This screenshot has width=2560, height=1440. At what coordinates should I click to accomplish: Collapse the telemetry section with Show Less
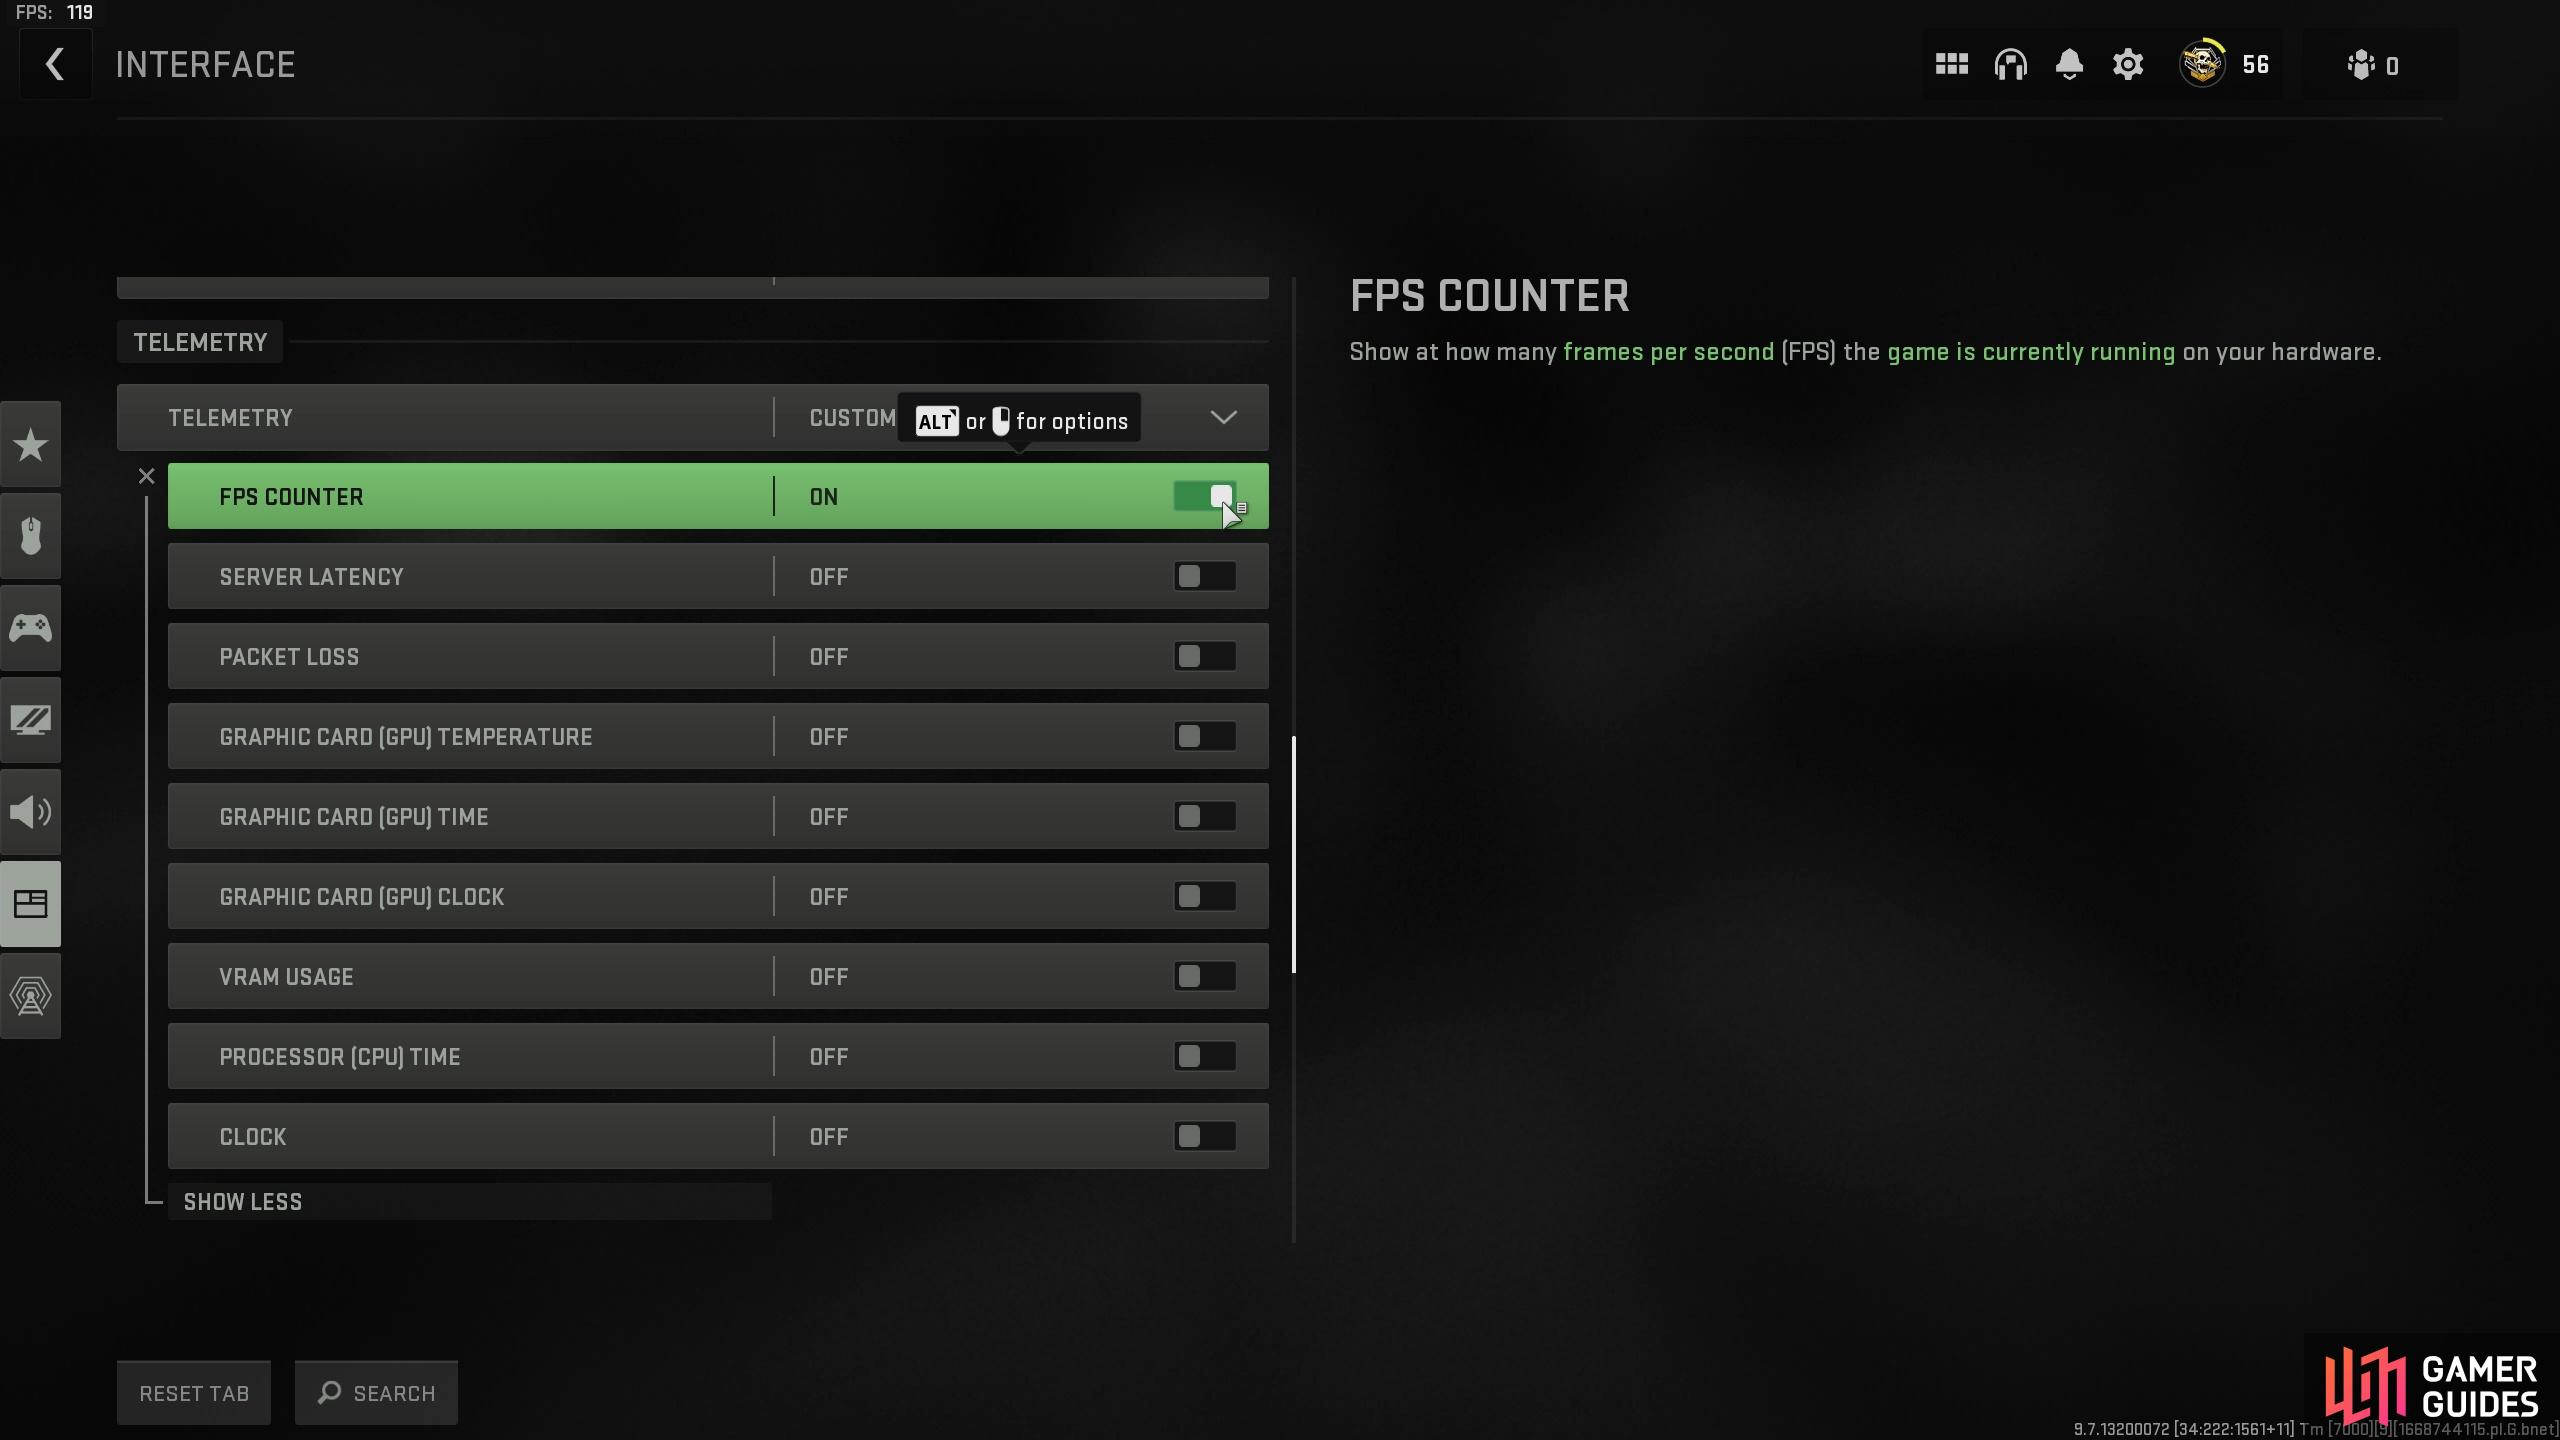(243, 1201)
